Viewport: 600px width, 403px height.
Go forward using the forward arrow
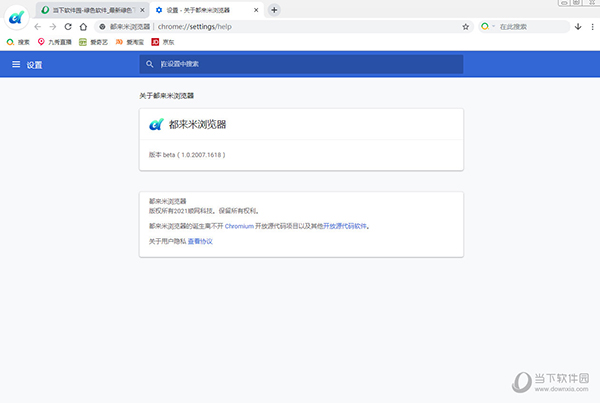(53, 27)
